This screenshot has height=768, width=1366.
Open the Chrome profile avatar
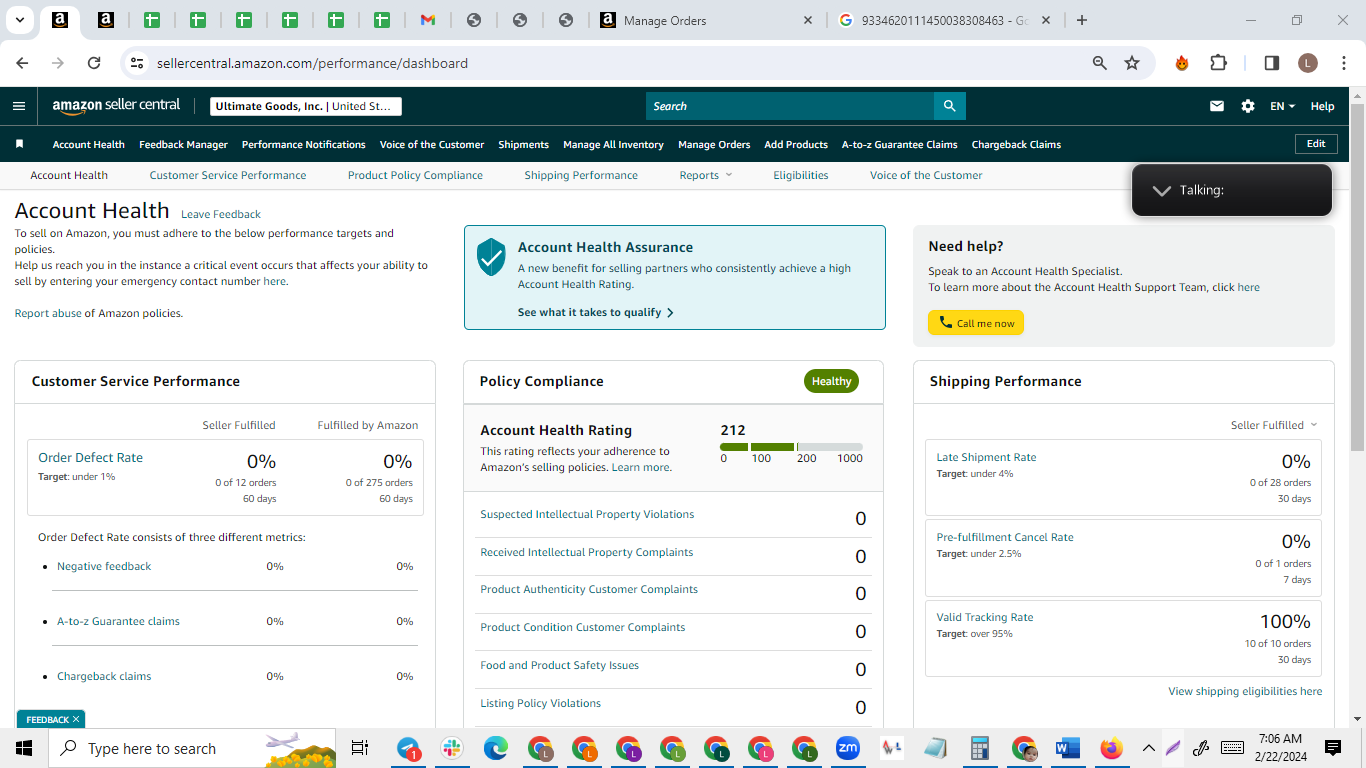pos(1308,63)
